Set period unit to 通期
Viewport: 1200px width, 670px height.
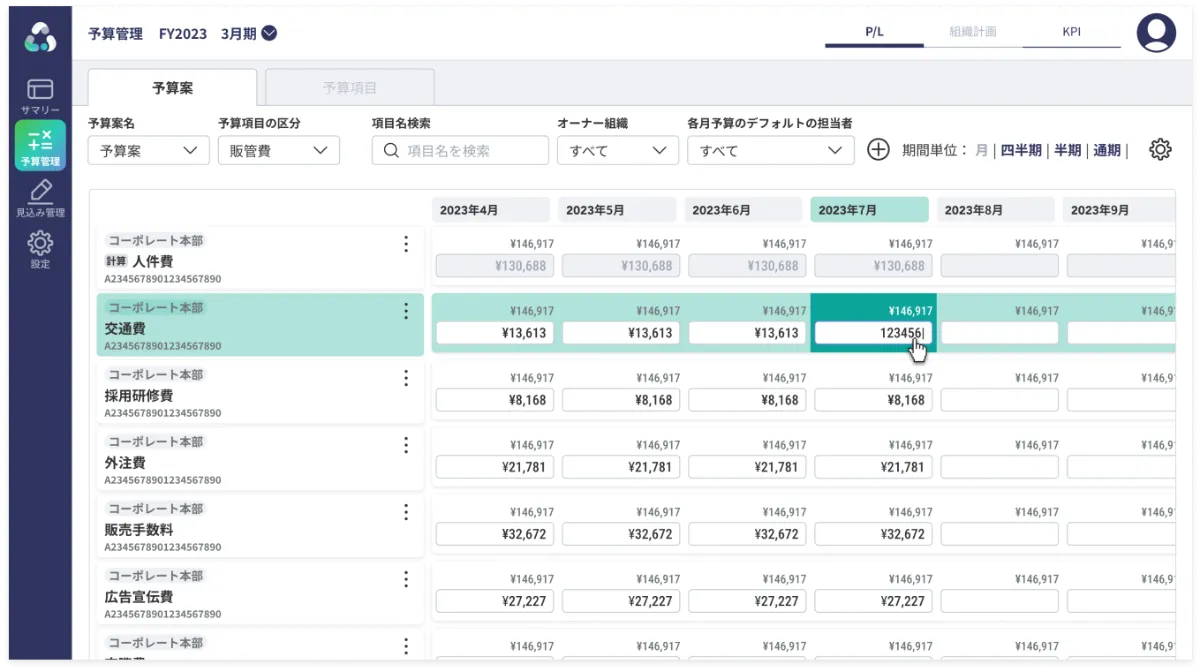[x=1106, y=150]
